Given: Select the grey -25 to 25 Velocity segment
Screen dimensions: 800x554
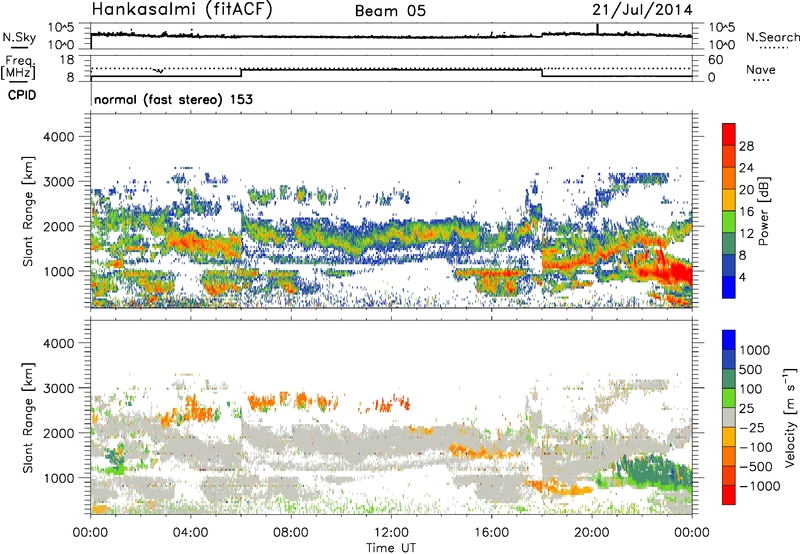Looking at the screenshot, I should point(729,417).
